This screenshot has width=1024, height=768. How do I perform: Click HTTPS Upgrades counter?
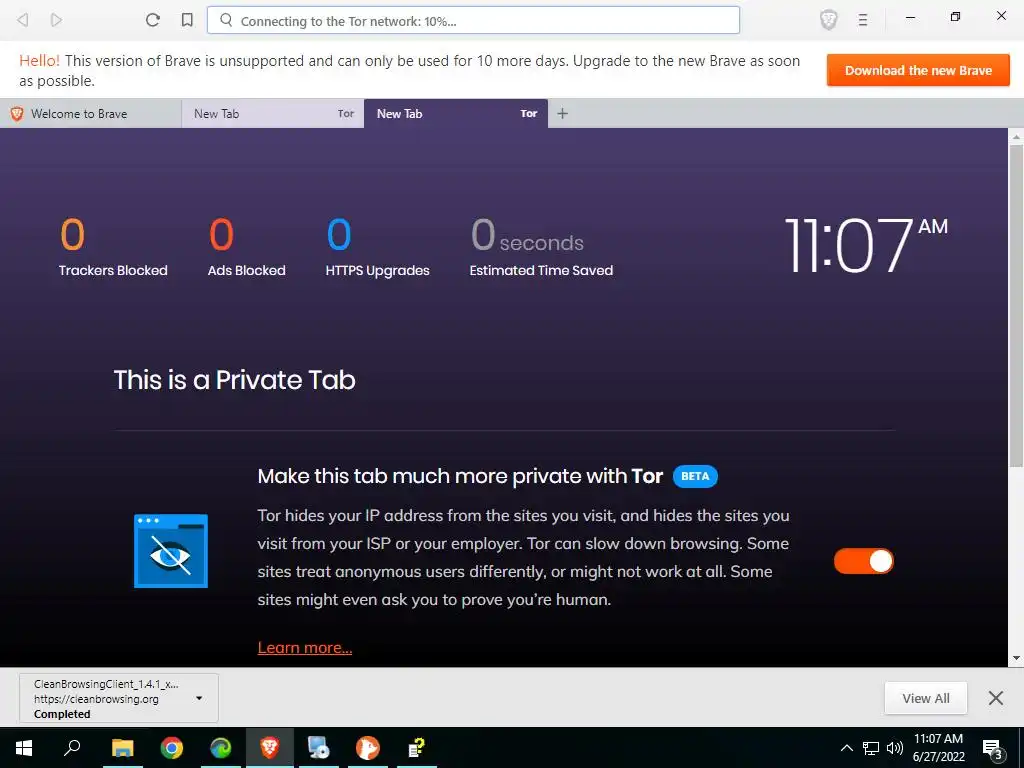377,248
